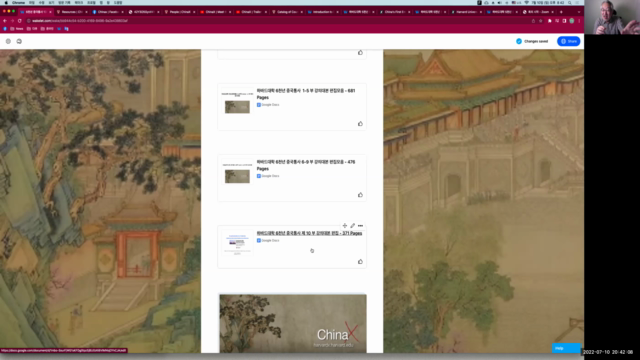The height and width of the screenshot is (360, 640).
Task: Switch to the Introduction tab
Action: coord(322,12)
